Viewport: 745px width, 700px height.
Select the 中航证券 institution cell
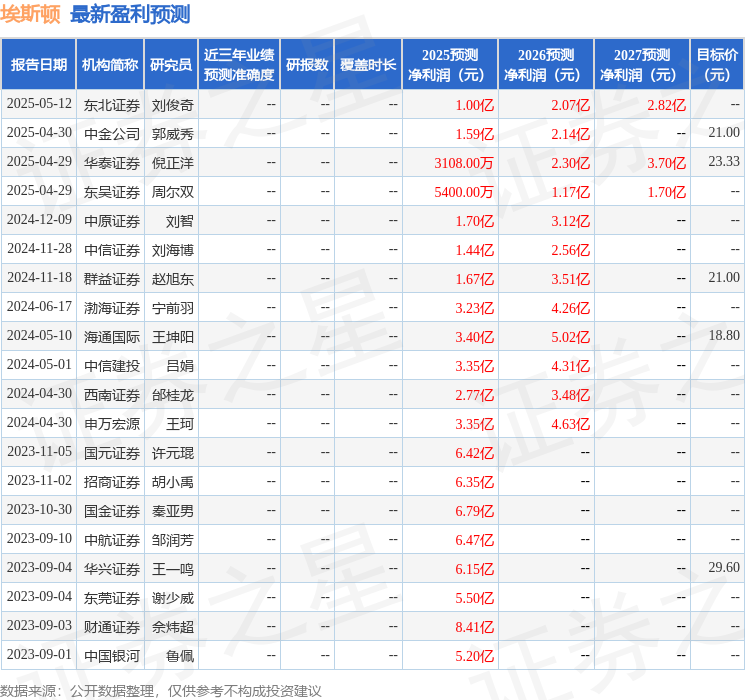(x=112, y=540)
